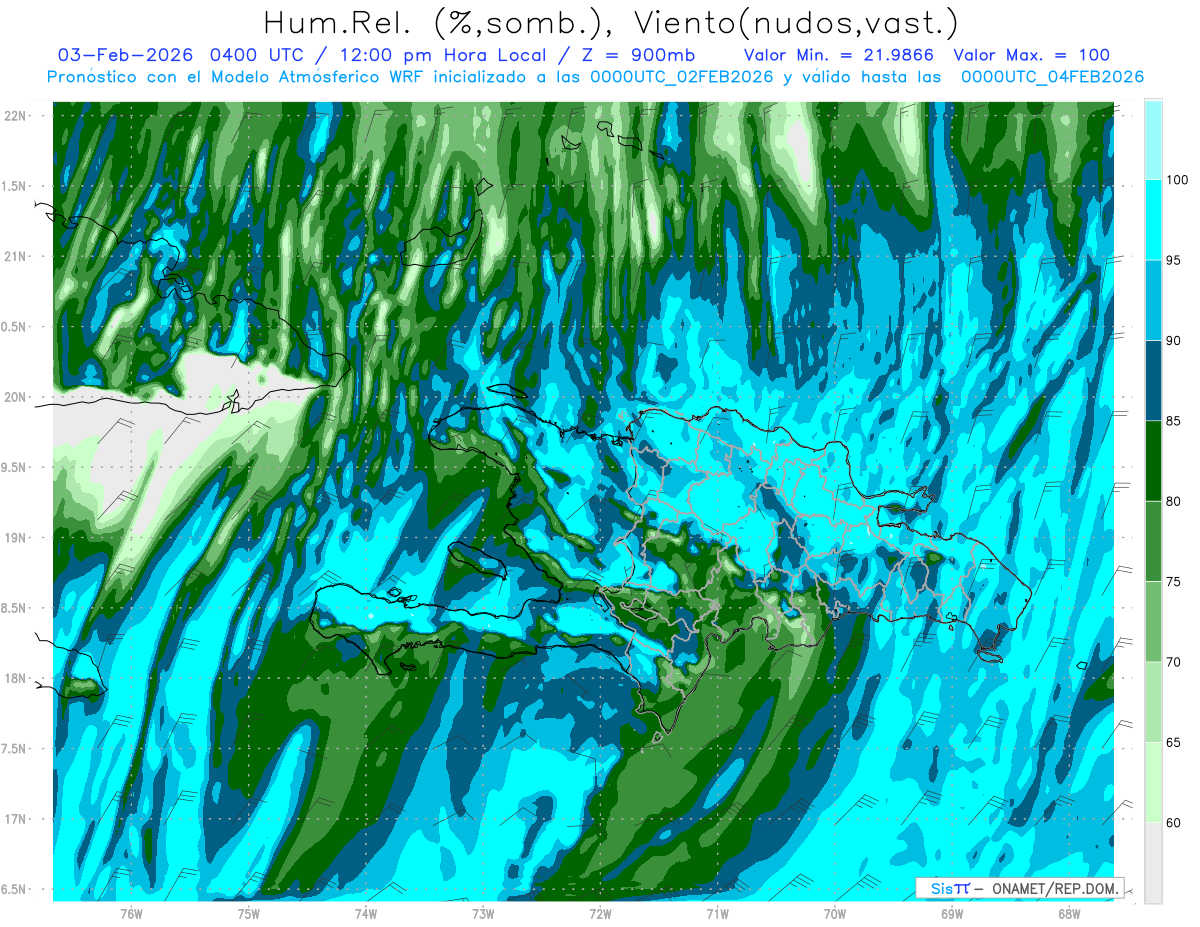Click the '74W' longitude label
The image size is (1200, 927).
[366, 913]
